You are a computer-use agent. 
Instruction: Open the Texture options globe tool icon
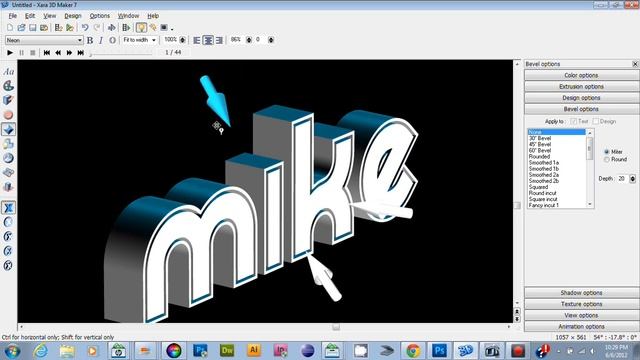click(x=8, y=158)
